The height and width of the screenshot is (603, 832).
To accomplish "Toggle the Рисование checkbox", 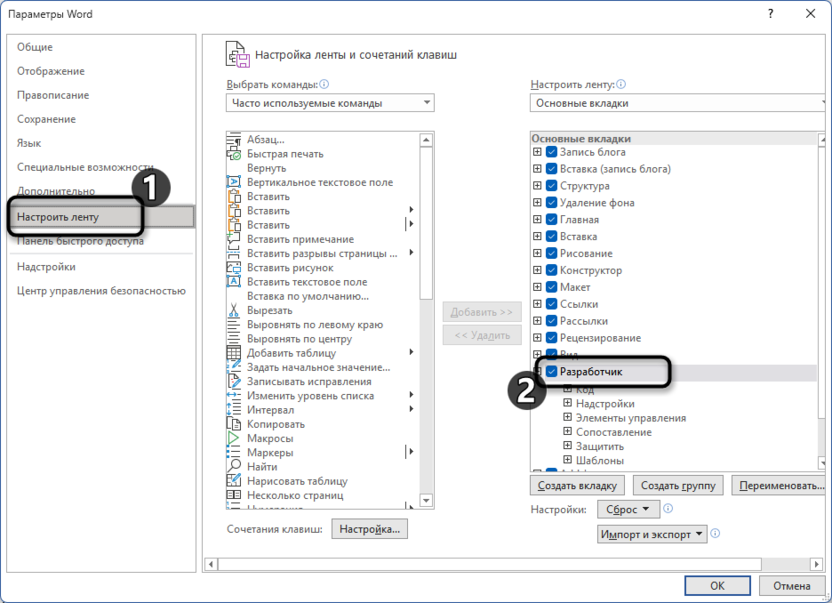I will [x=551, y=254].
